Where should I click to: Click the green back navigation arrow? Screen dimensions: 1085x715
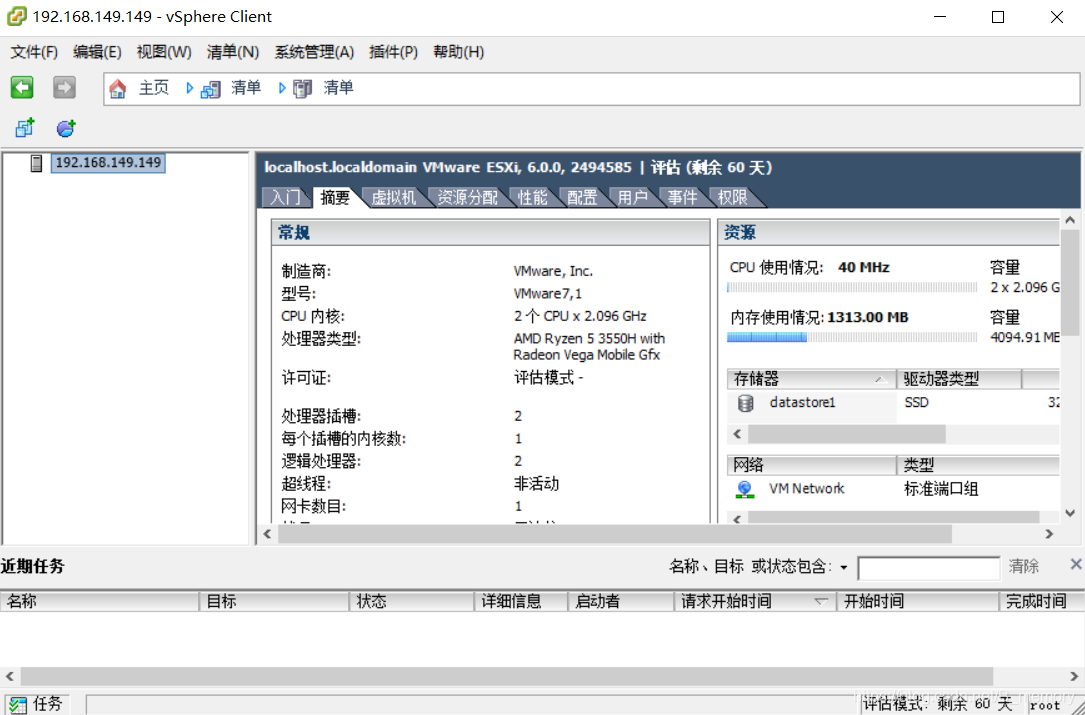pyautogui.click(x=22, y=87)
